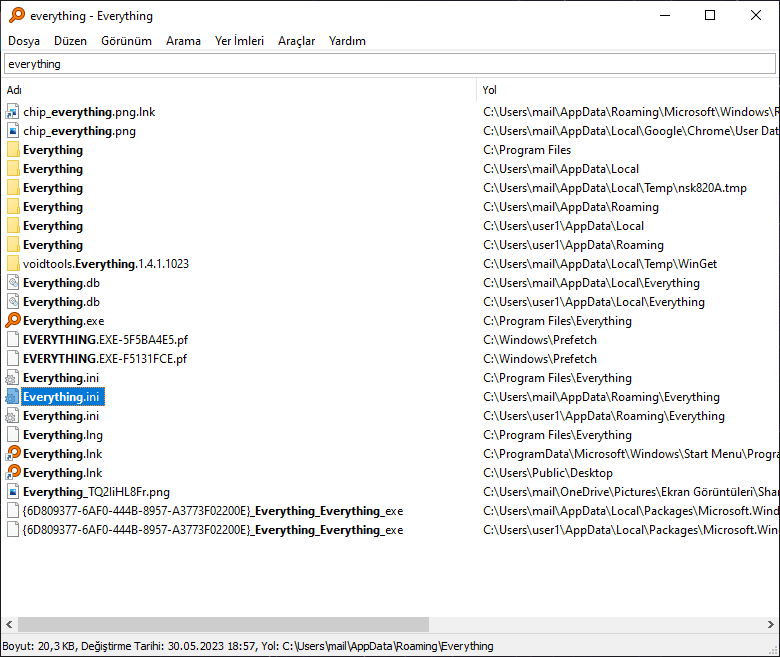This screenshot has height=657, width=780.
Task: Click the horizontal scrollbar left arrow
Action: (9, 624)
